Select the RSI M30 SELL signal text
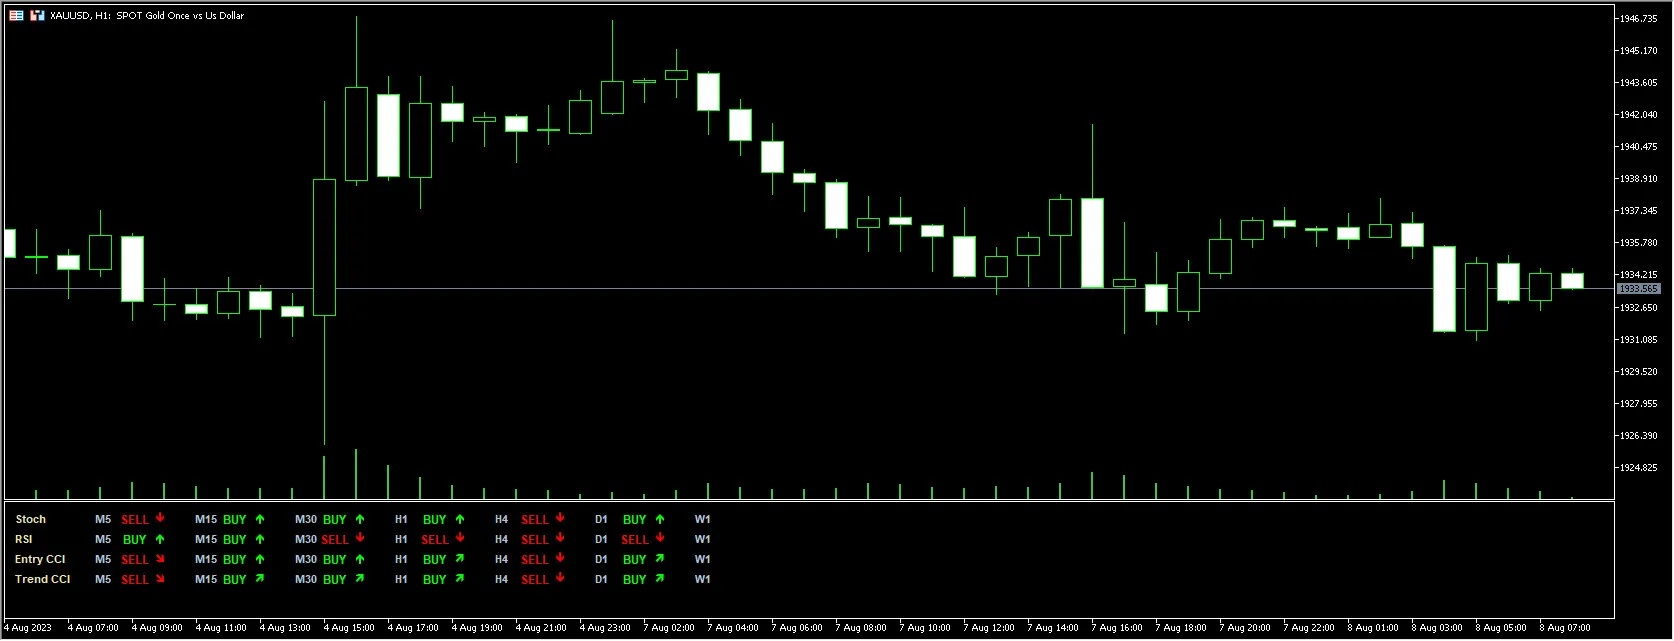Screen dimensions: 1674x641 click(335, 540)
